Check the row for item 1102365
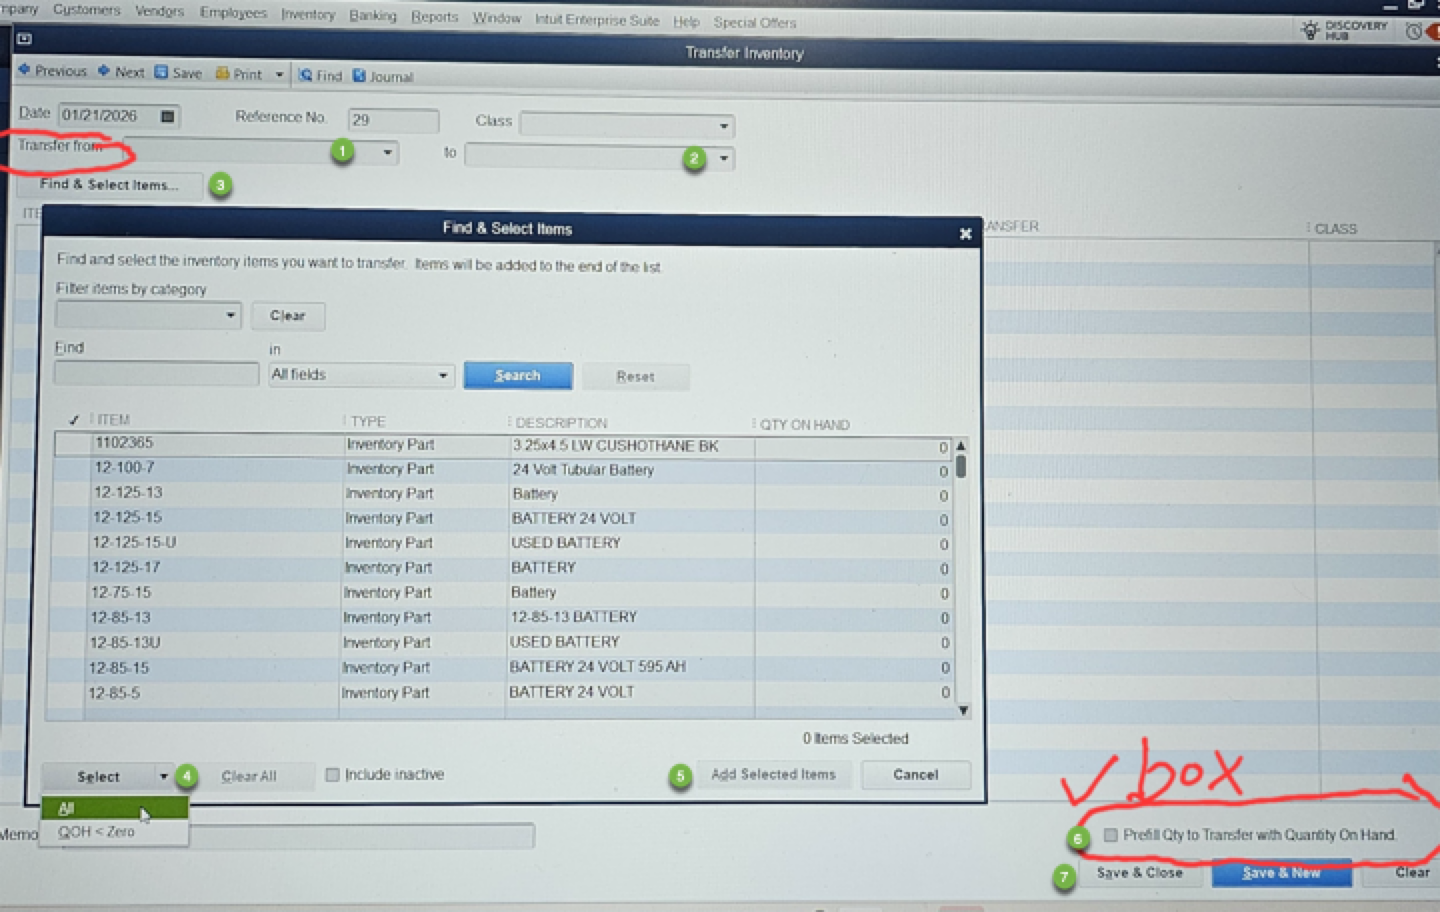The height and width of the screenshot is (912, 1440). point(74,443)
